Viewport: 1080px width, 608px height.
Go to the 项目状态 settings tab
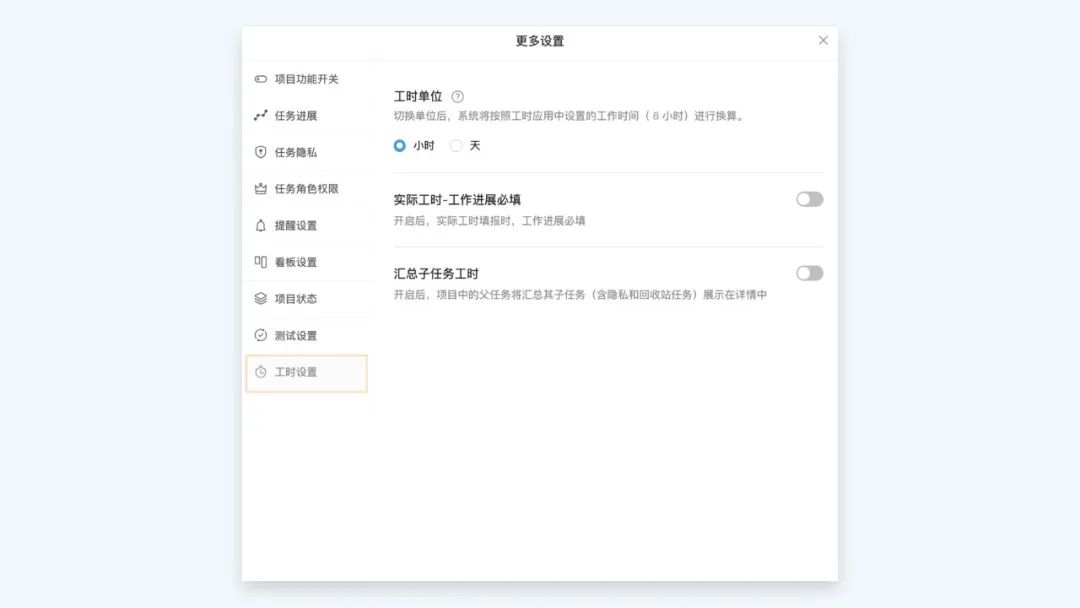pyautogui.click(x=296, y=298)
